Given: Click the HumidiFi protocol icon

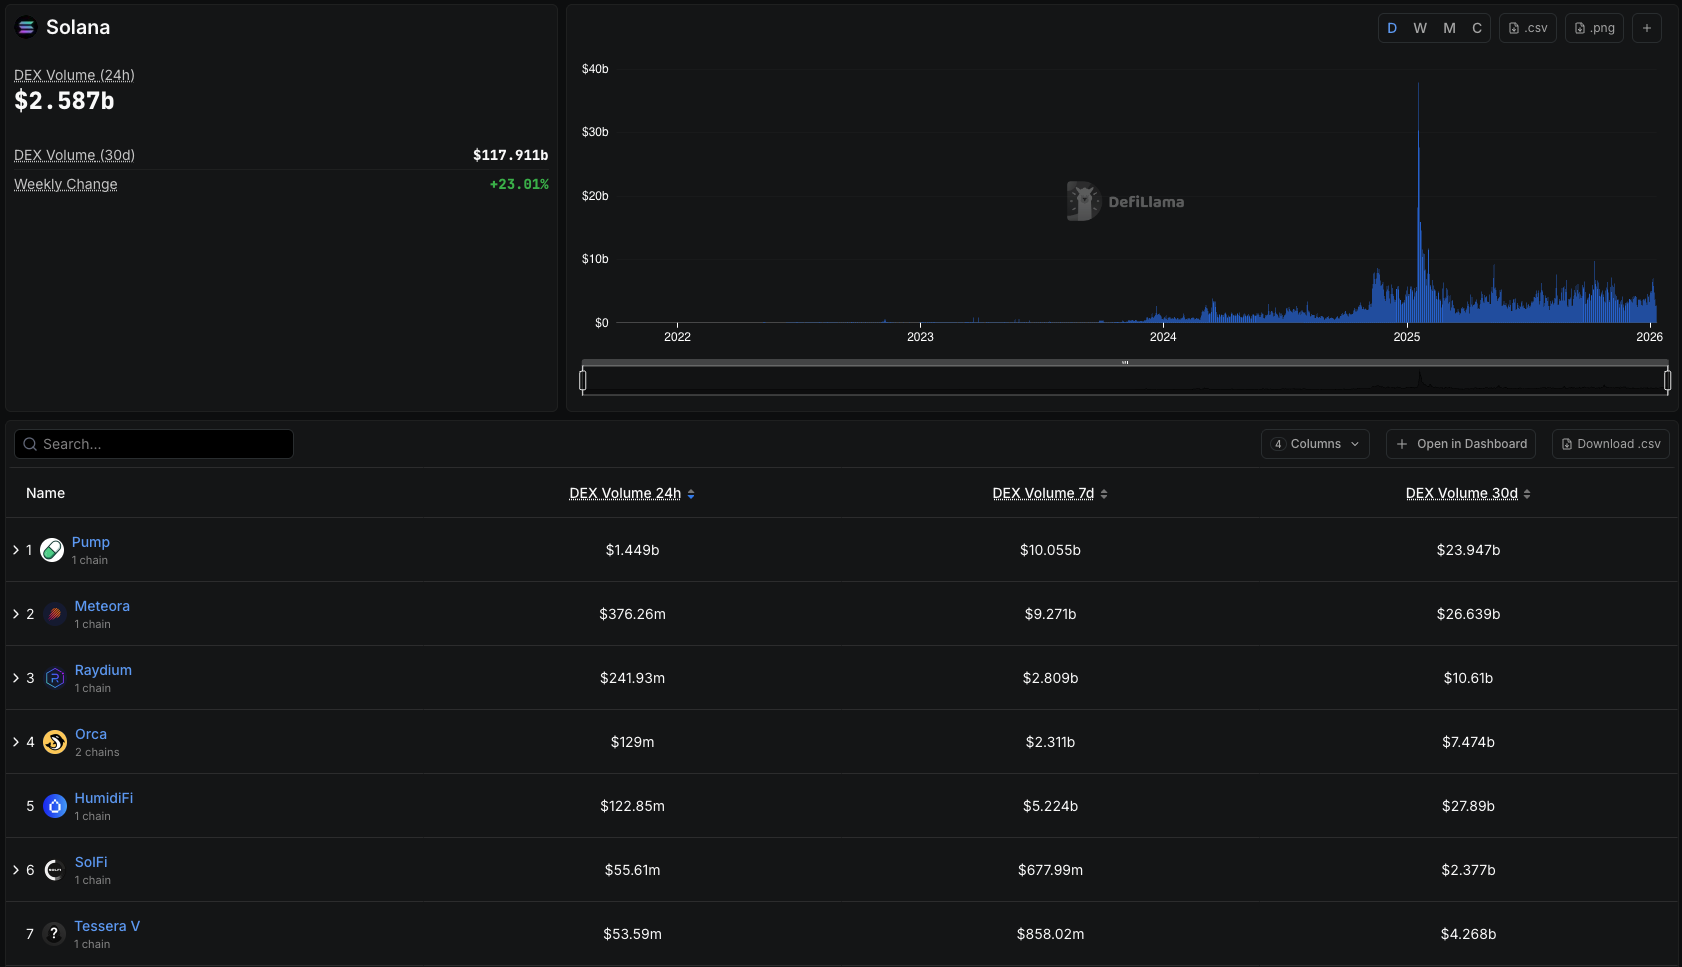Looking at the screenshot, I should tap(54, 805).
